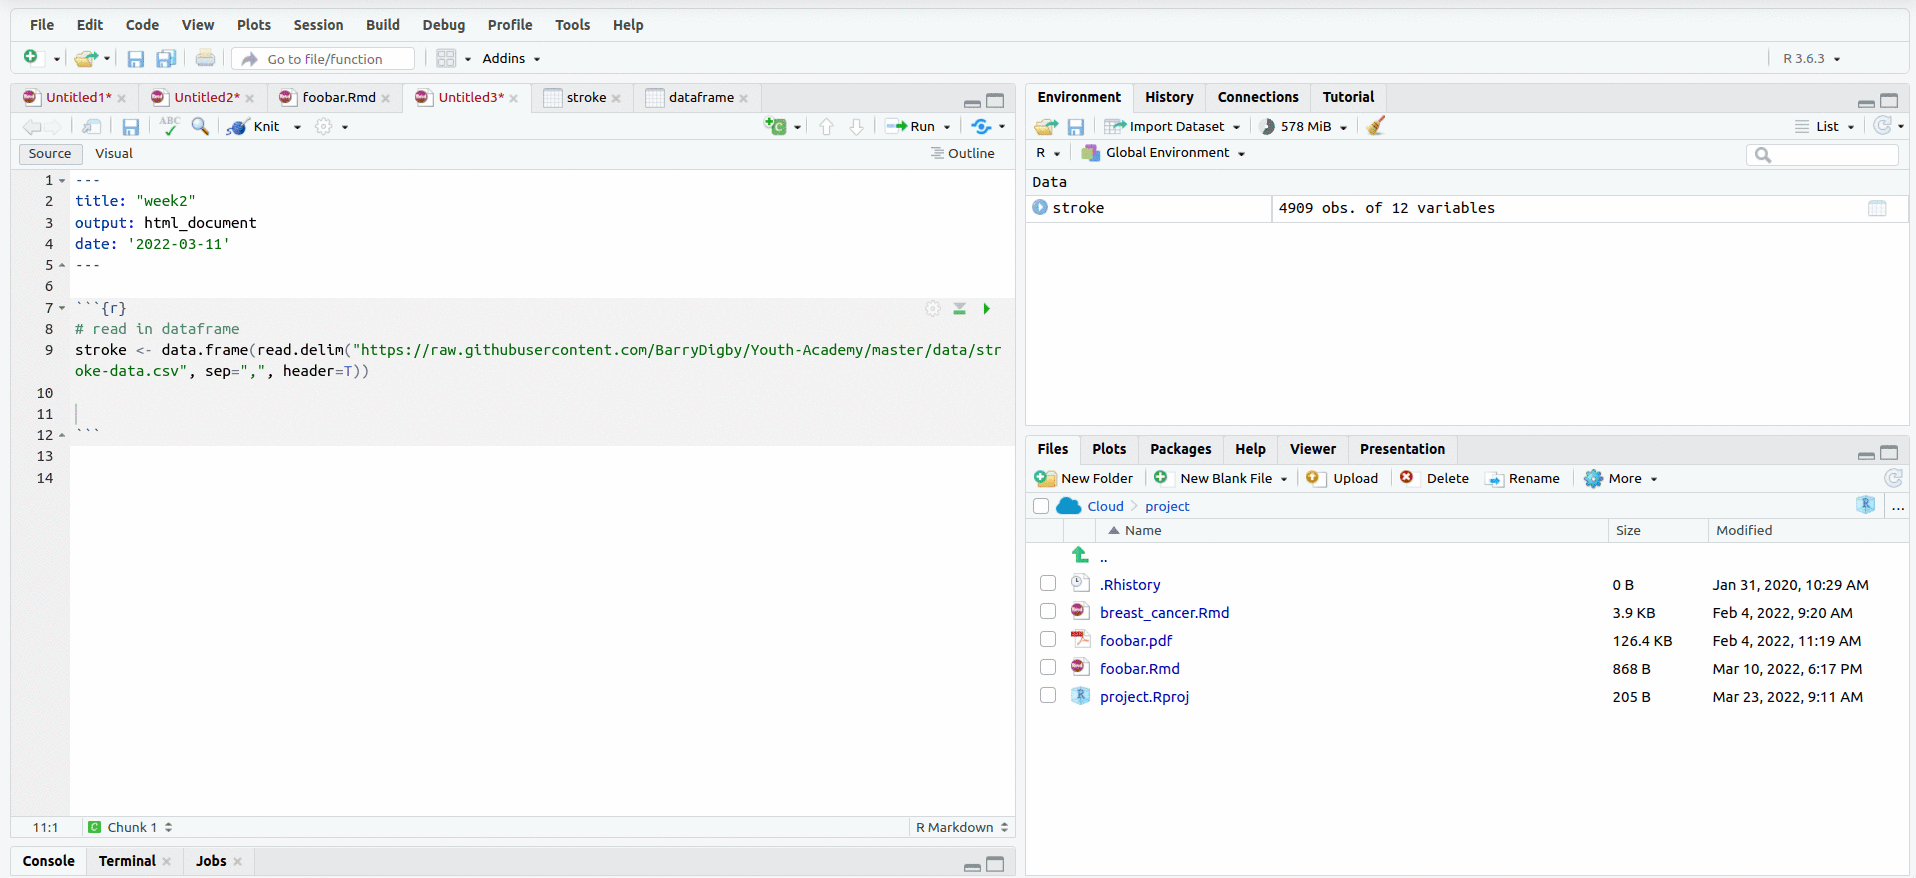Click the Save All documents icon

166,59
